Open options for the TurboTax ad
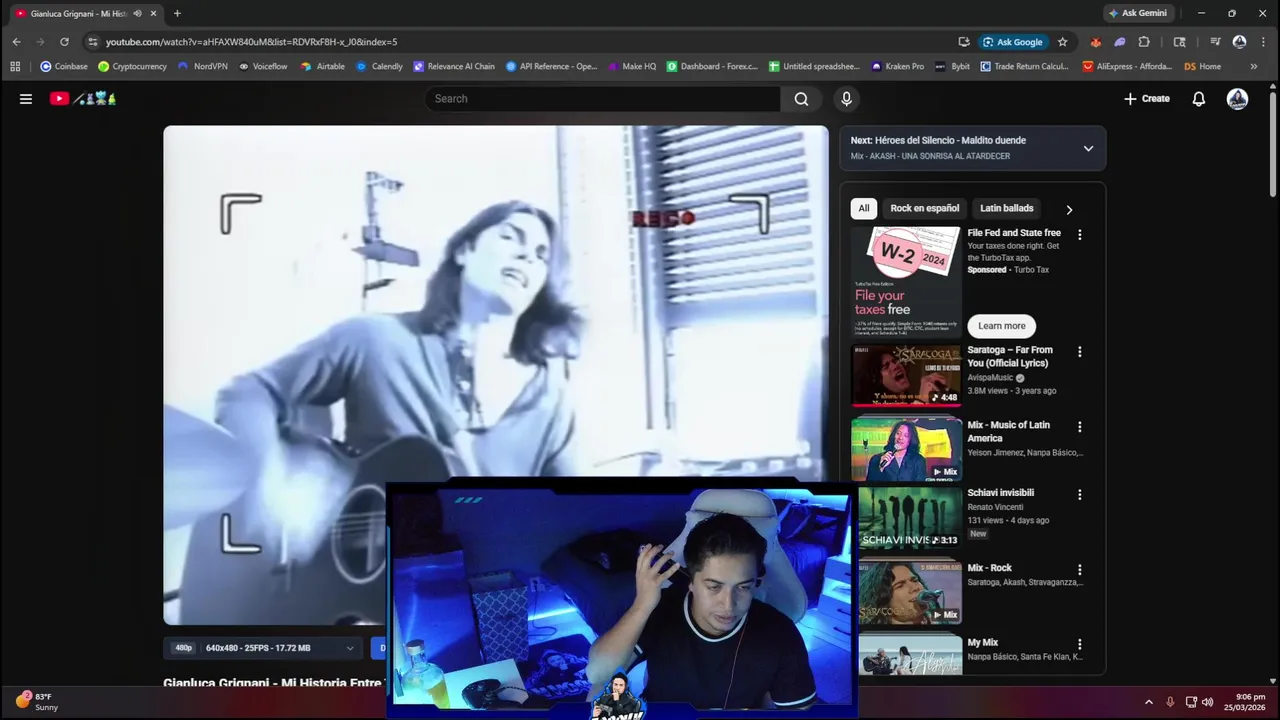Screen dimensions: 1280x720 (1079, 235)
